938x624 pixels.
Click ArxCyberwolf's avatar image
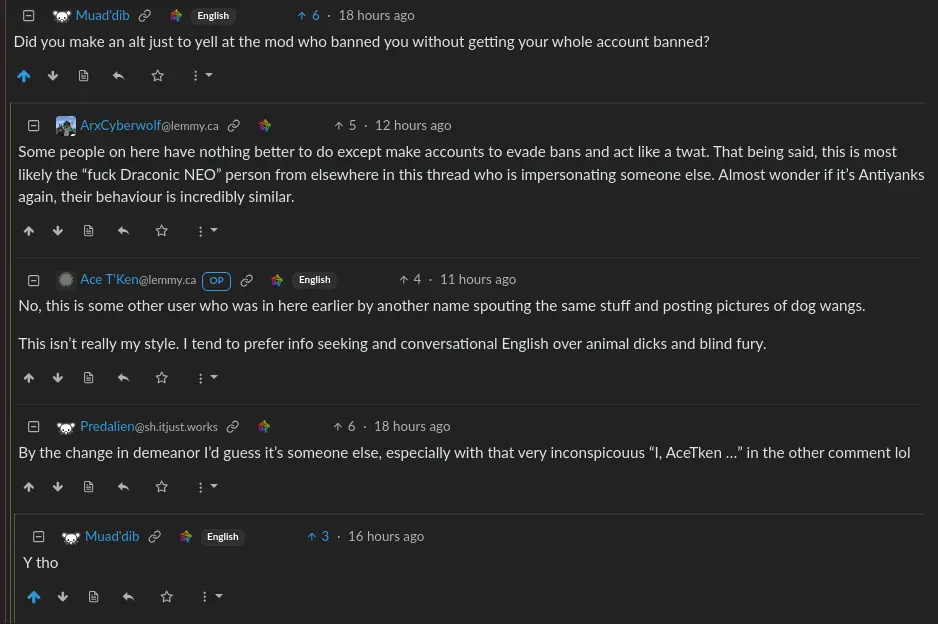point(66,126)
